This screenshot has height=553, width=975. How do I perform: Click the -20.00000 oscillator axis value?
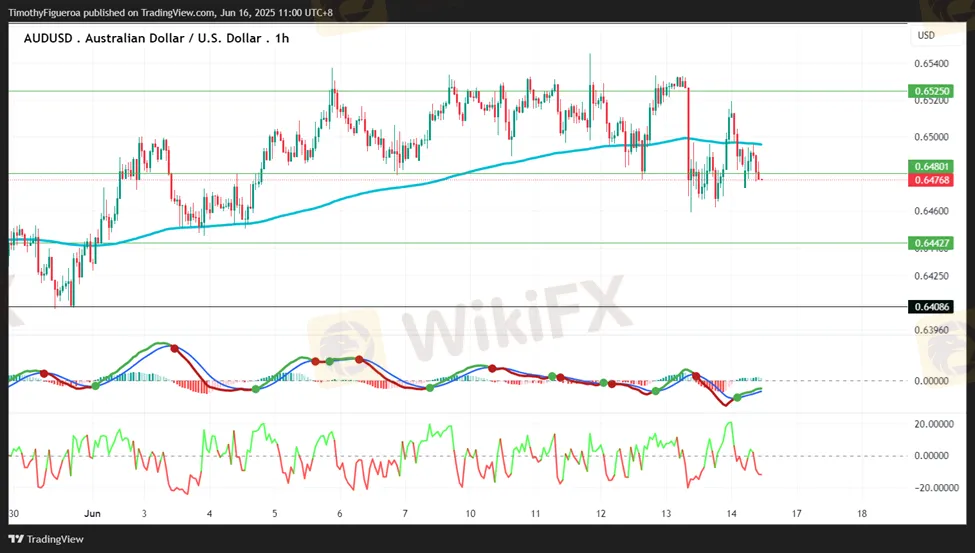click(x=933, y=487)
